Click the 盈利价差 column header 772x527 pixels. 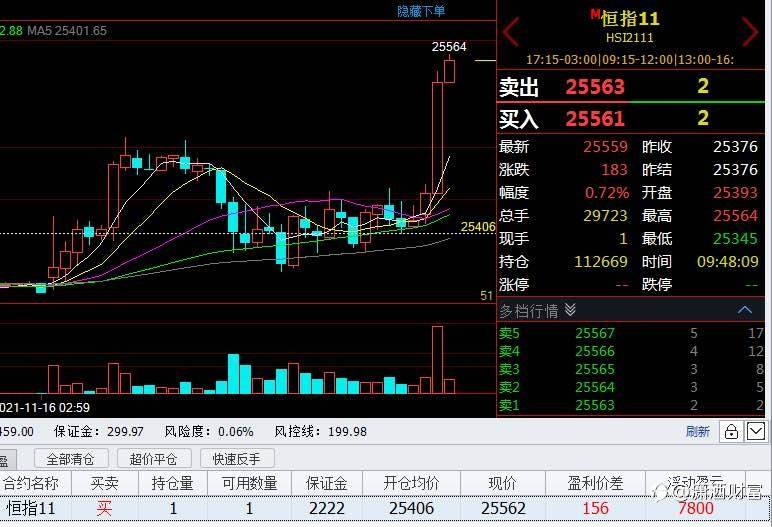pos(595,483)
